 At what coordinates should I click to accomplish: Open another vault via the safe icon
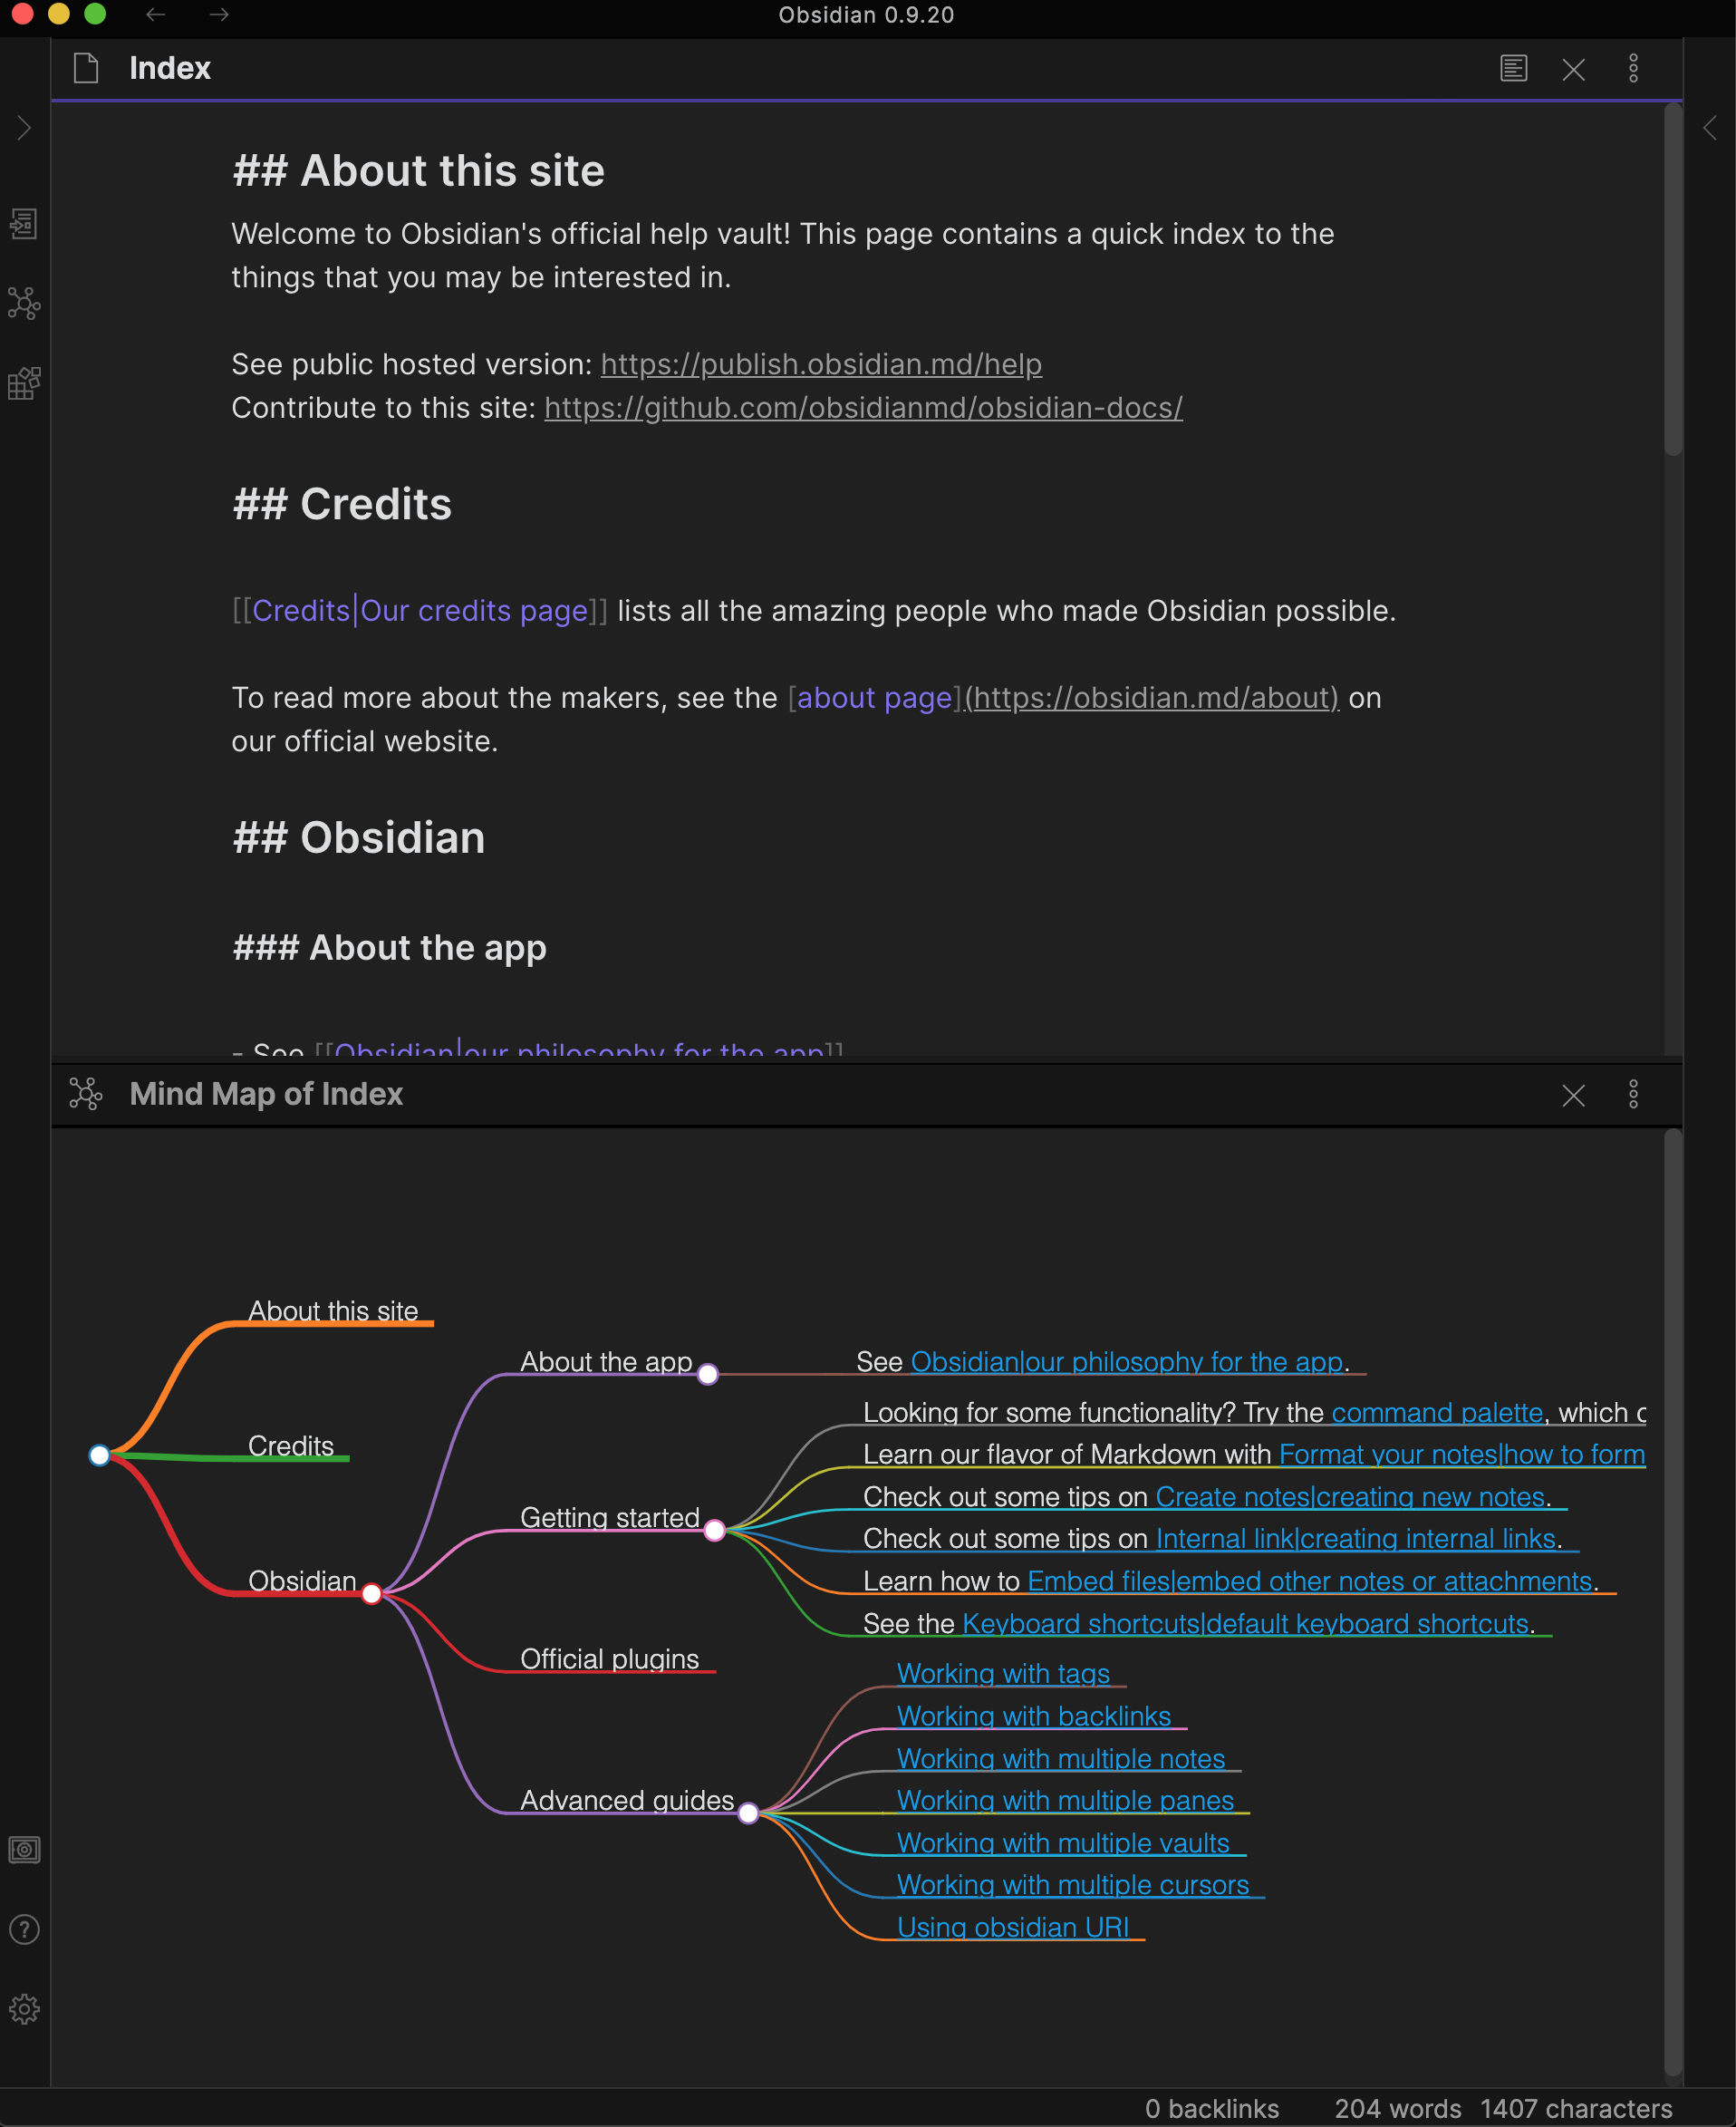24,1849
